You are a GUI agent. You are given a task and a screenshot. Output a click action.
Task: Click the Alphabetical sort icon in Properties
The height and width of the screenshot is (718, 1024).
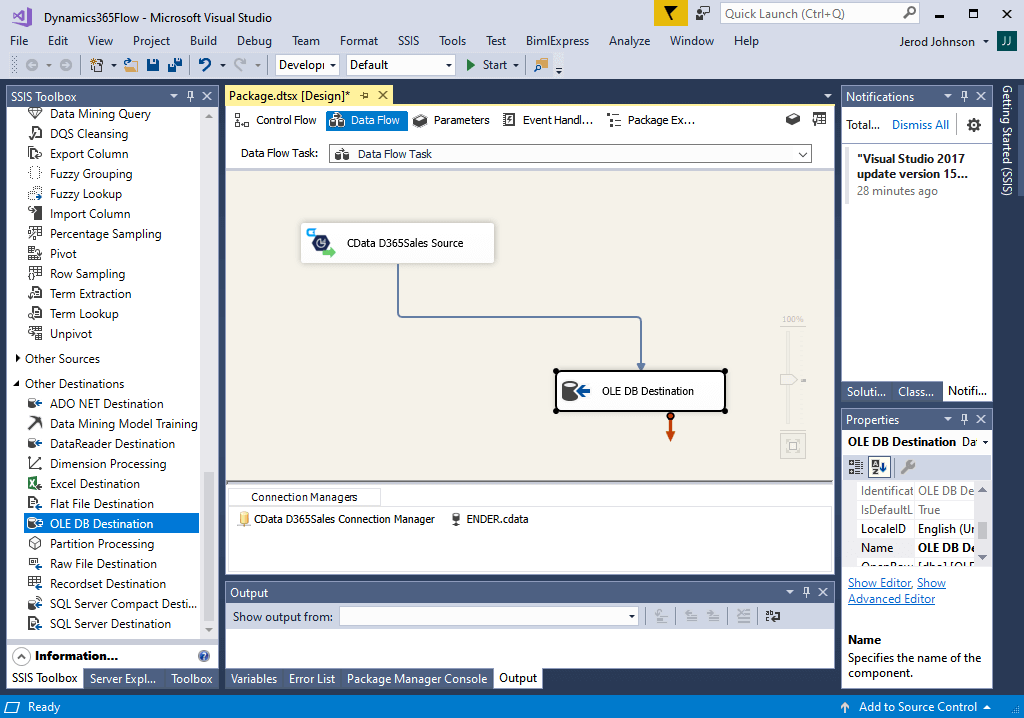(x=880, y=467)
